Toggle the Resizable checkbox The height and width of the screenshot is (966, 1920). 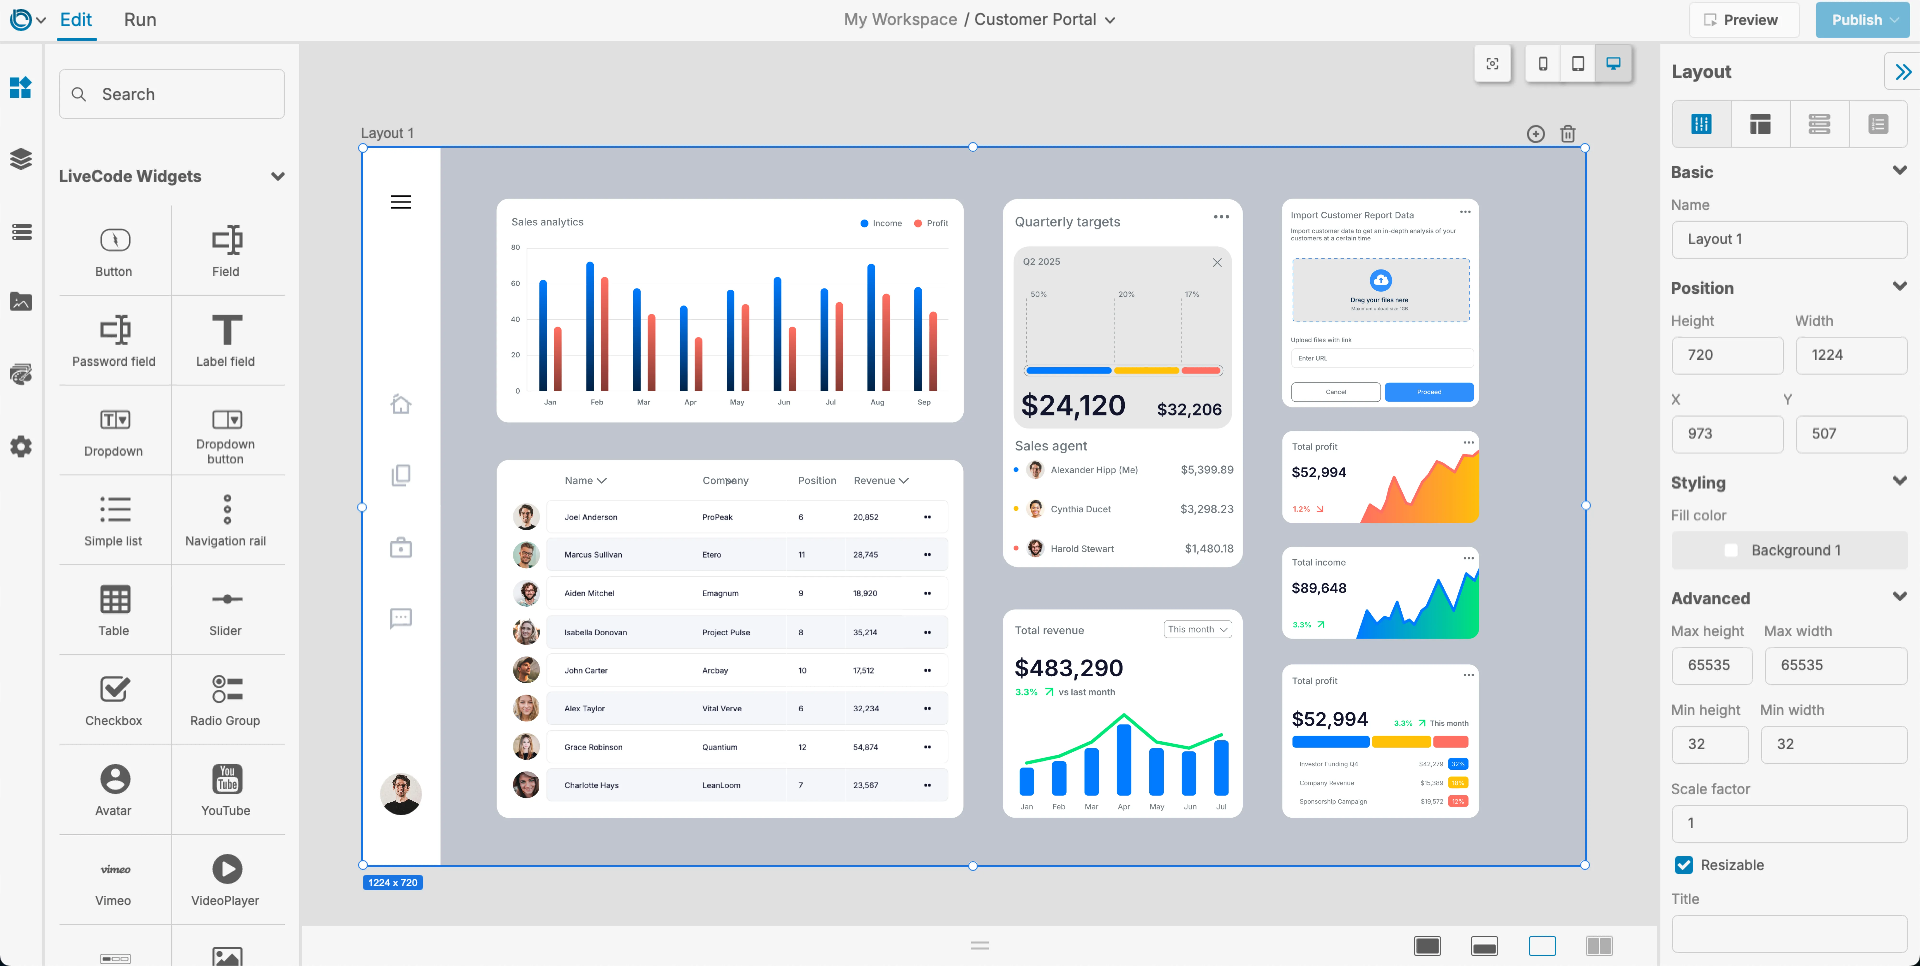tap(1684, 865)
